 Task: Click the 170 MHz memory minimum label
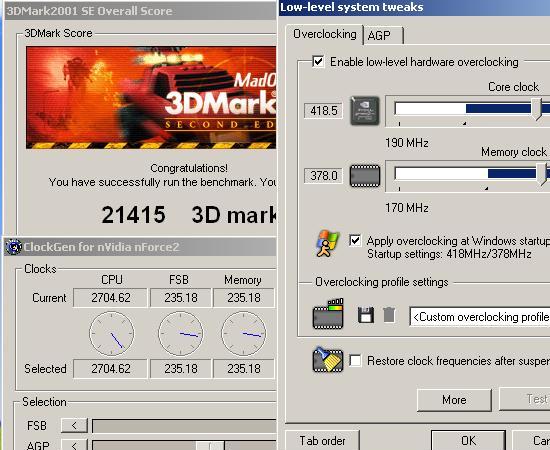click(407, 208)
